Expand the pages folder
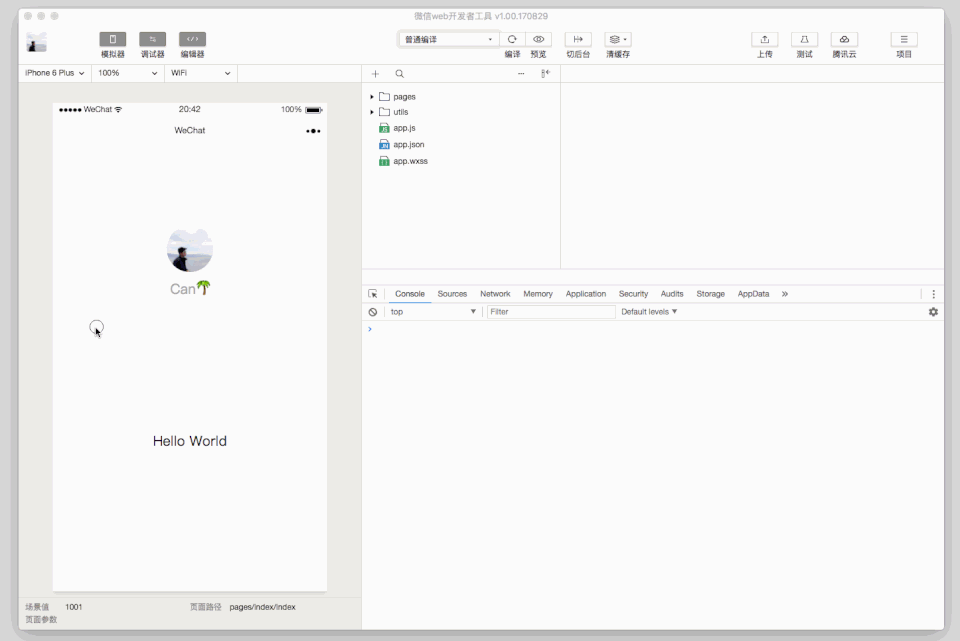960x641 pixels. (372, 97)
